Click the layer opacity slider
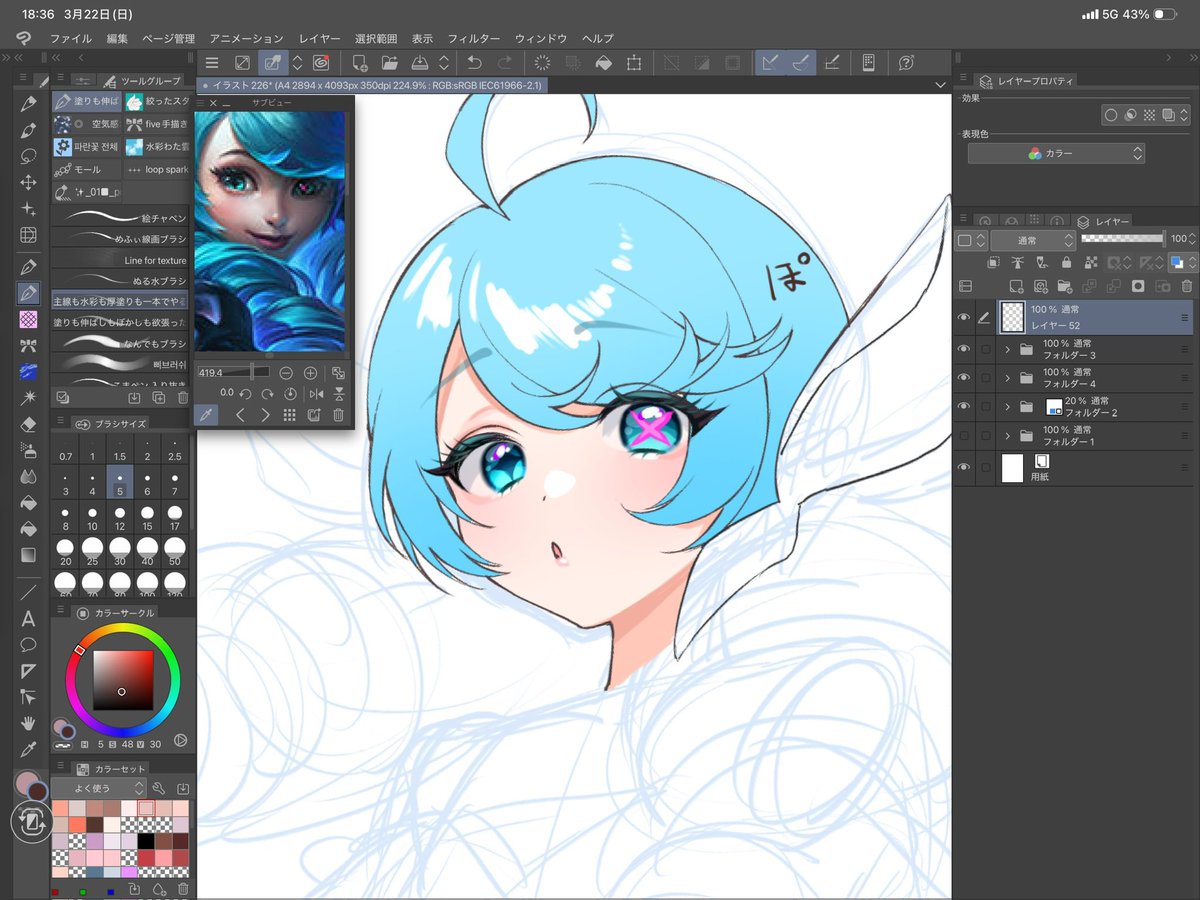The width and height of the screenshot is (1200, 900). point(1123,239)
